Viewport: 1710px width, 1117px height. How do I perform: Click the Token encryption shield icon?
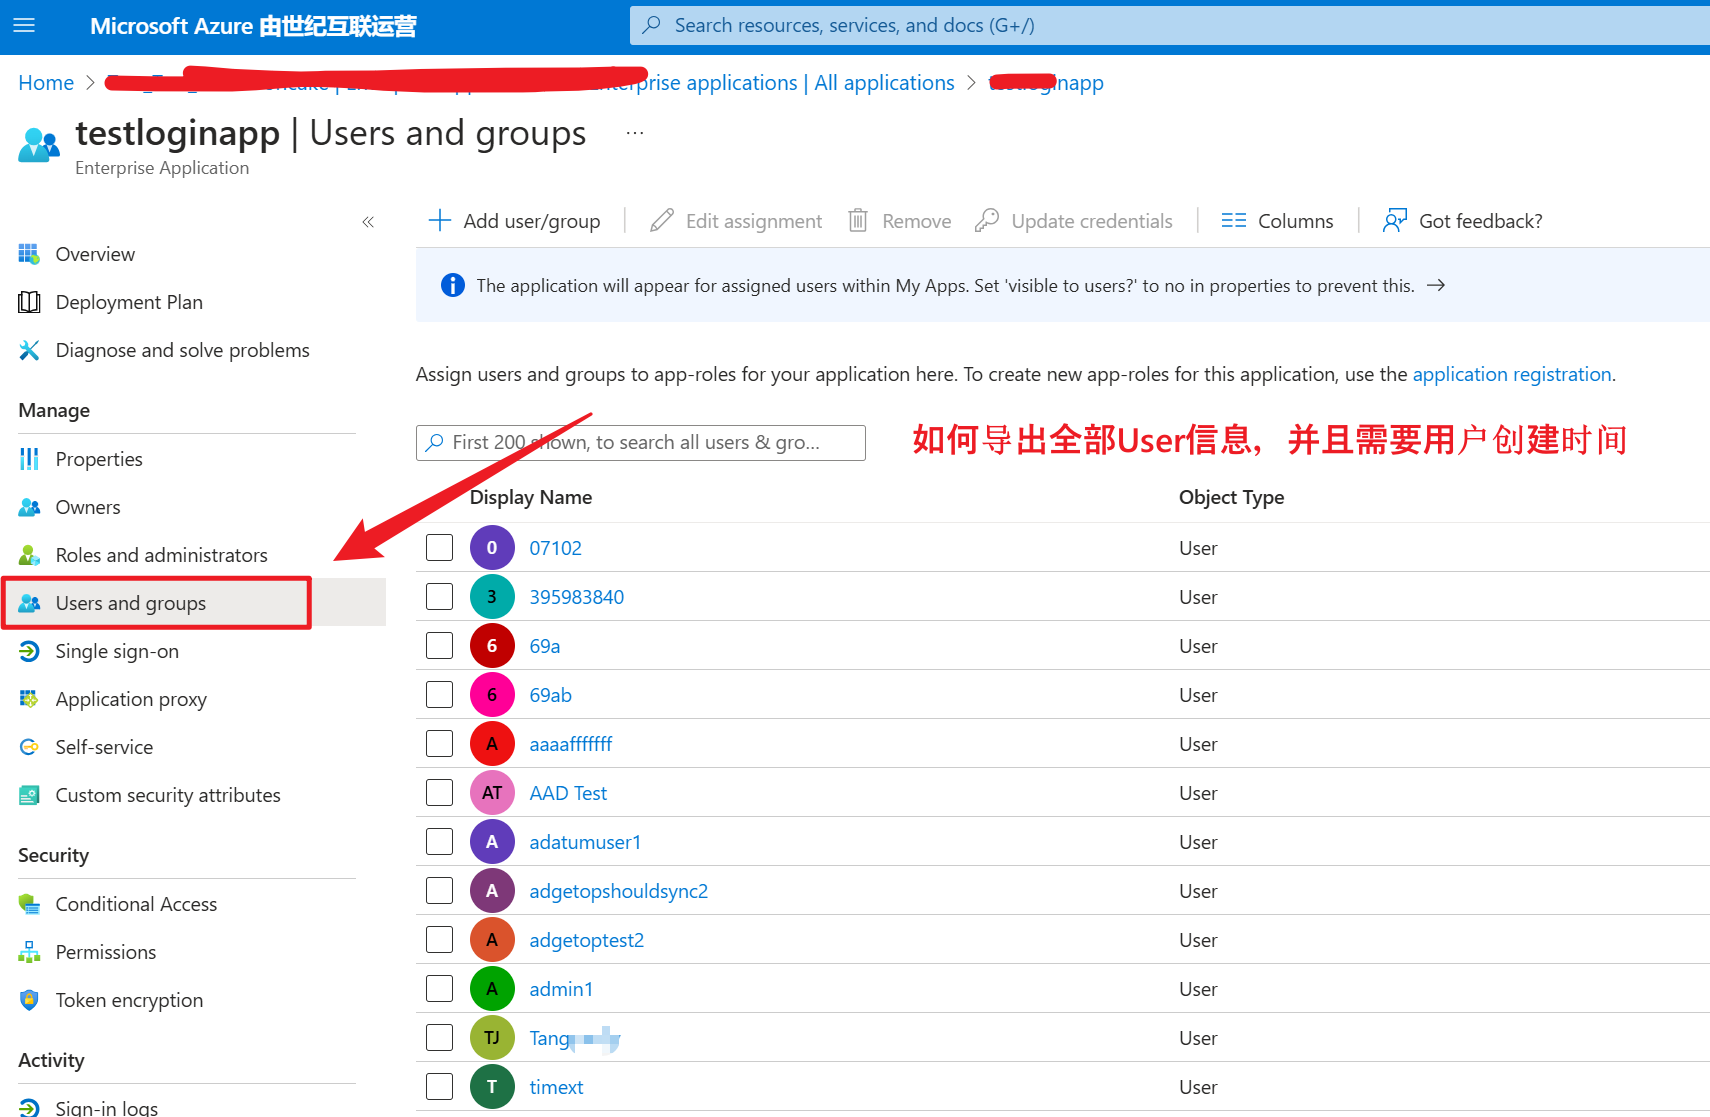coord(29,1000)
